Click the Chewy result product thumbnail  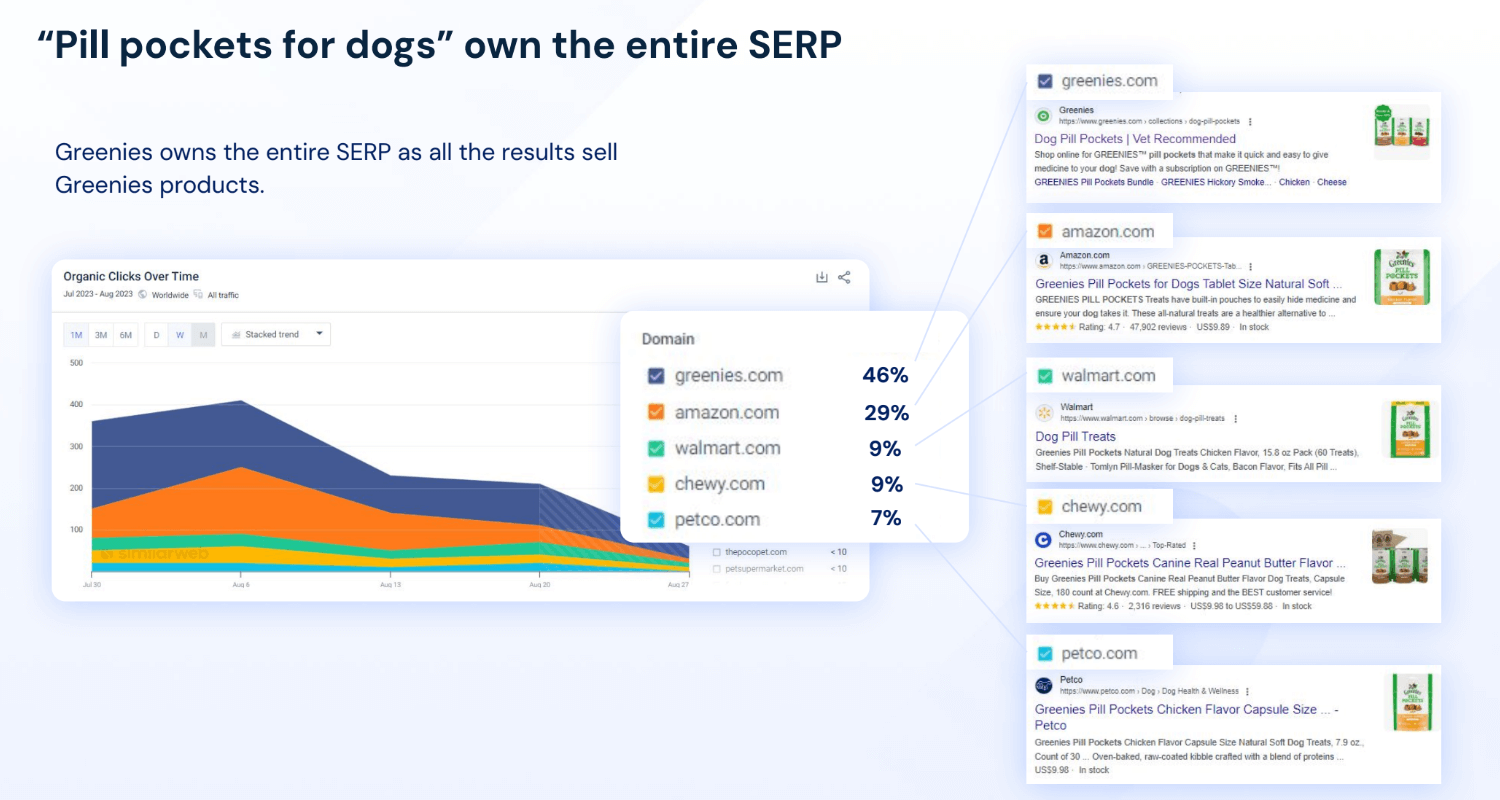click(x=1400, y=556)
